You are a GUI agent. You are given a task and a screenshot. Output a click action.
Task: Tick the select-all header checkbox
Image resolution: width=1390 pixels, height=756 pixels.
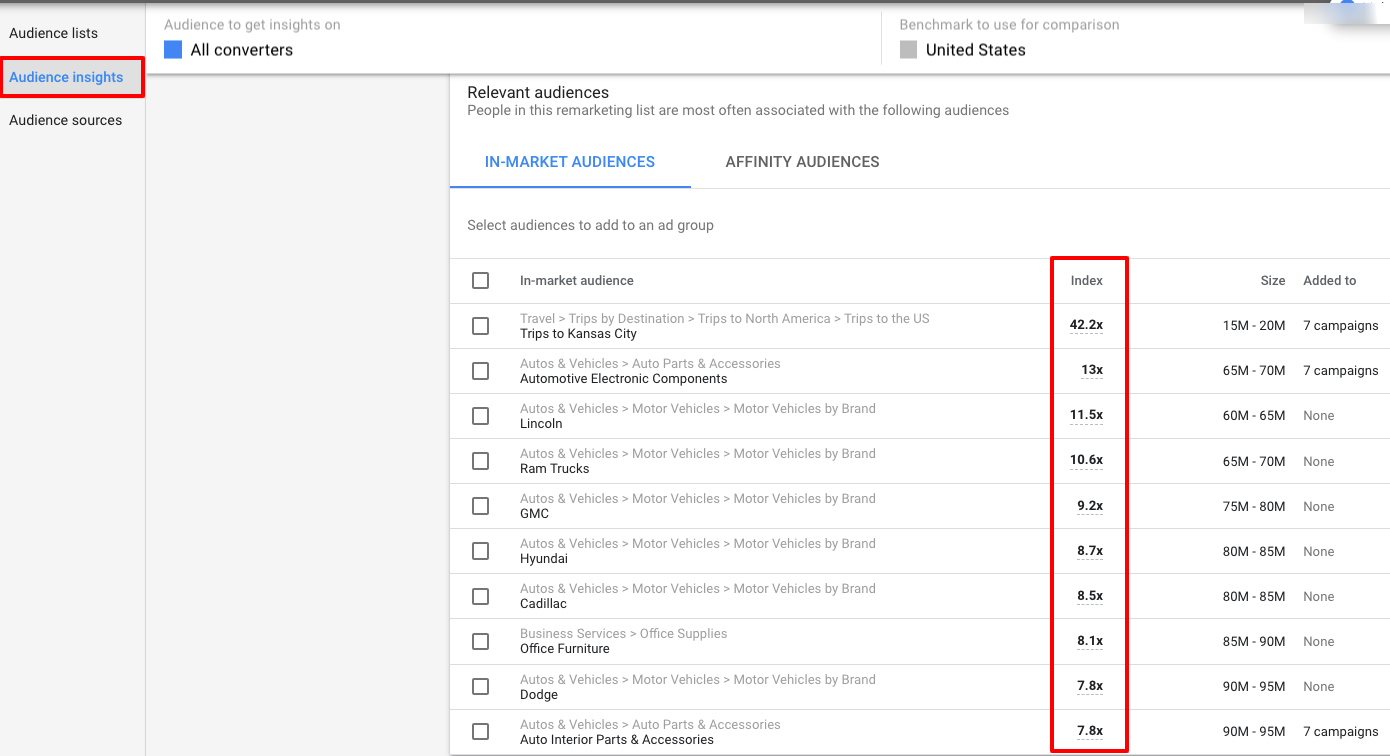(x=481, y=280)
